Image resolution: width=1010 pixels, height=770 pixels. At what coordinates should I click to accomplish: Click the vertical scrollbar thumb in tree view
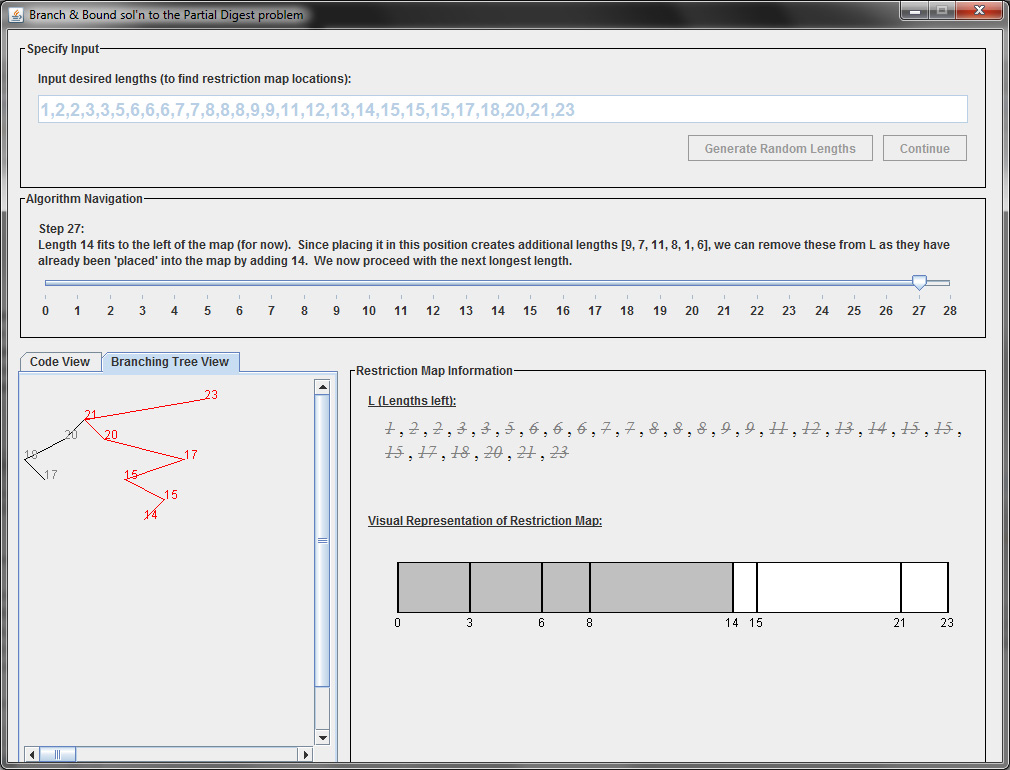point(322,540)
